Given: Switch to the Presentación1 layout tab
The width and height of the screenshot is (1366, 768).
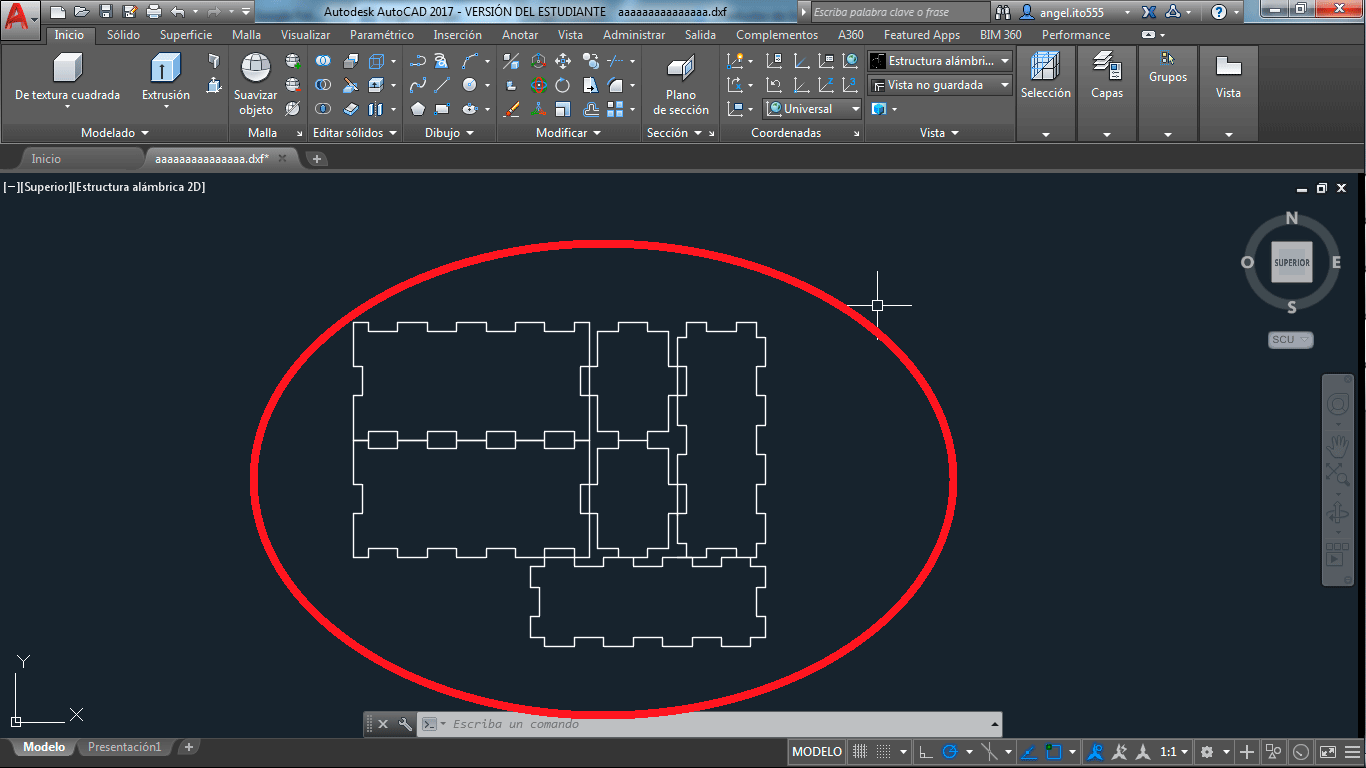Looking at the screenshot, I should click(x=124, y=747).
